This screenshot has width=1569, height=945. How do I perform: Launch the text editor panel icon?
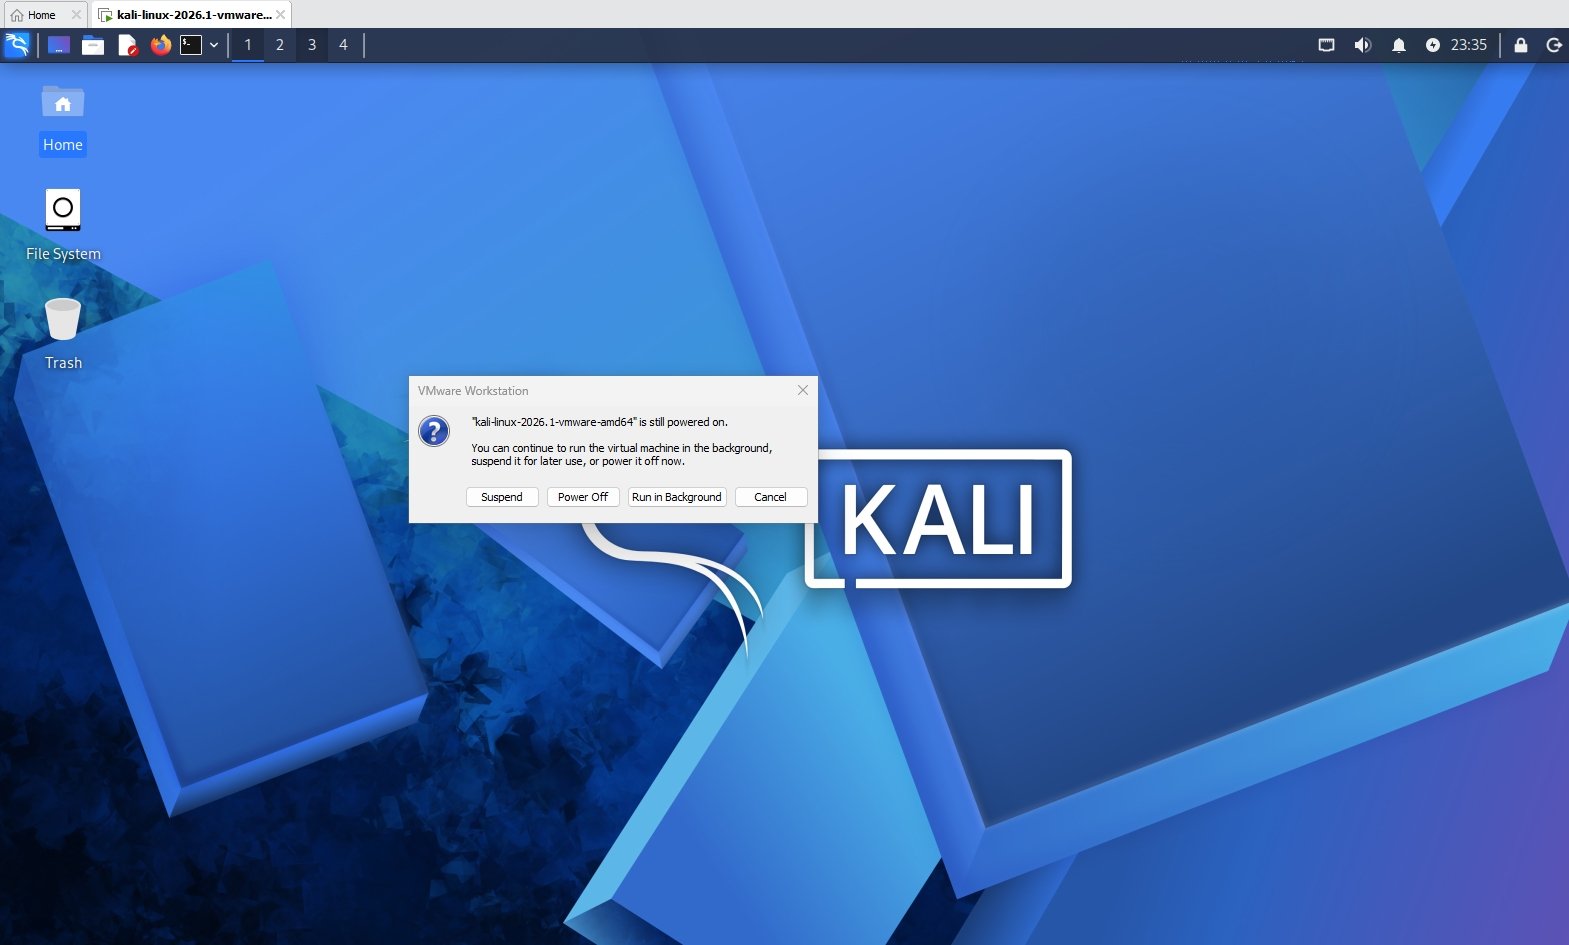(127, 45)
